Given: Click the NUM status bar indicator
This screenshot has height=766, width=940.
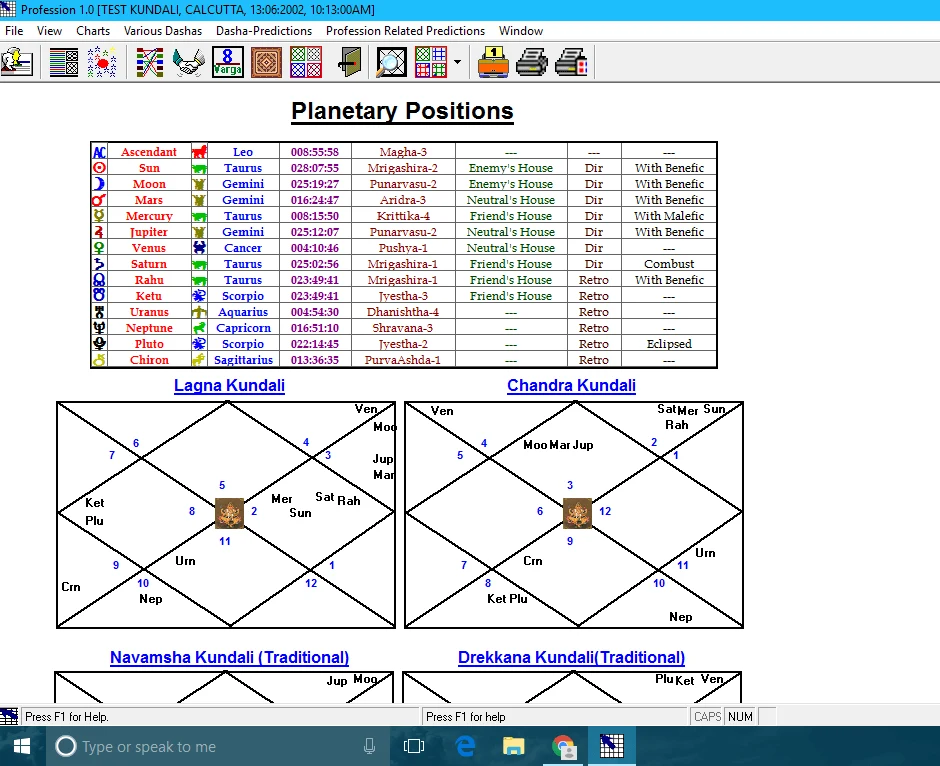Looking at the screenshot, I should (x=740, y=717).
